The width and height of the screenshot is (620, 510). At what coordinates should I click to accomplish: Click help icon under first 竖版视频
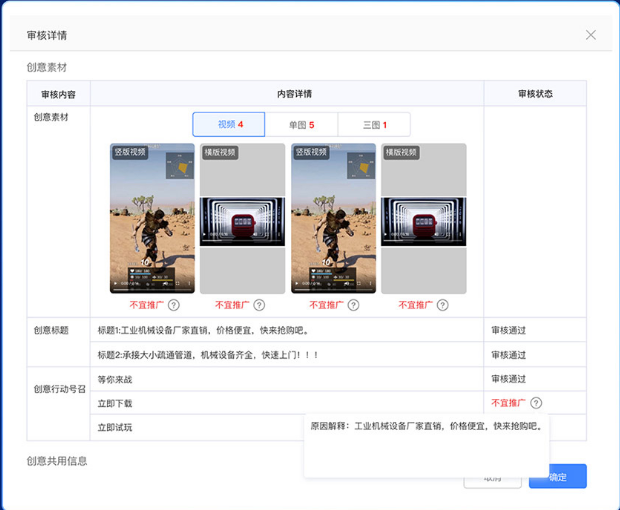[x=174, y=305]
